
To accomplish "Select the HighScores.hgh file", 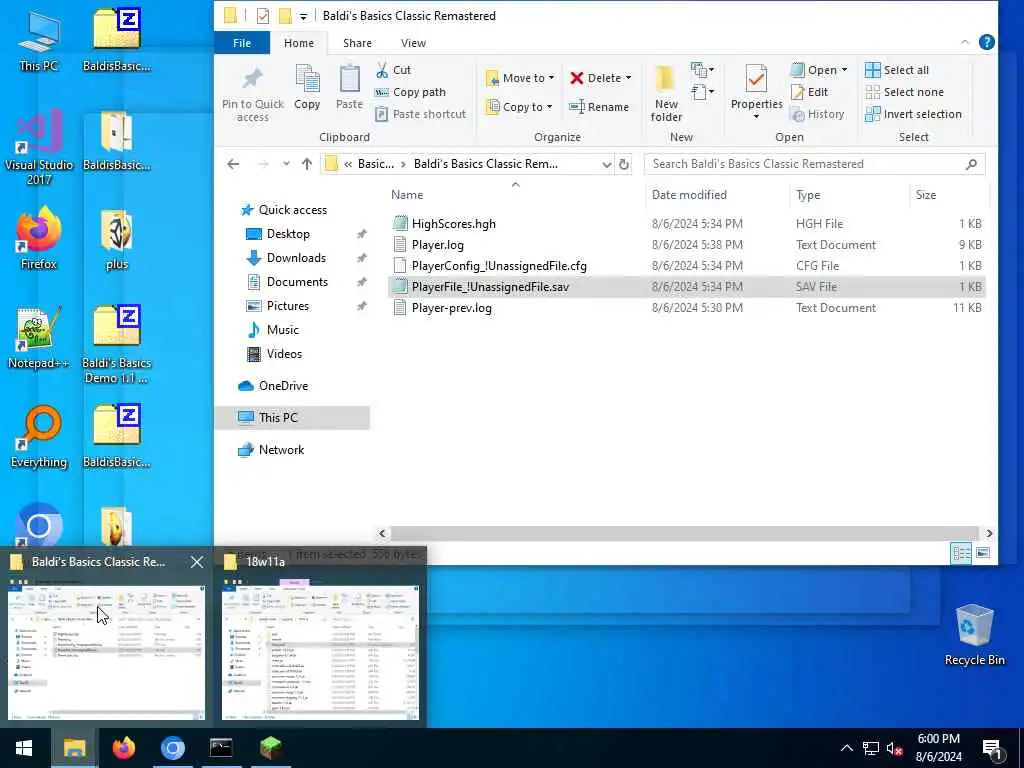I will (x=453, y=224).
